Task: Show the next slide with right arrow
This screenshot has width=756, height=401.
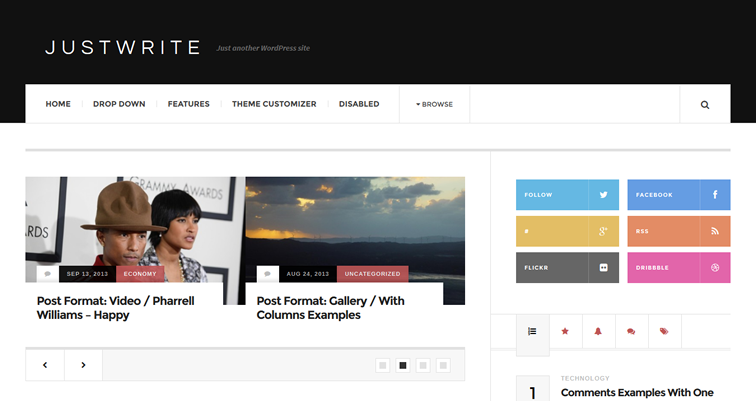Action: point(83,365)
